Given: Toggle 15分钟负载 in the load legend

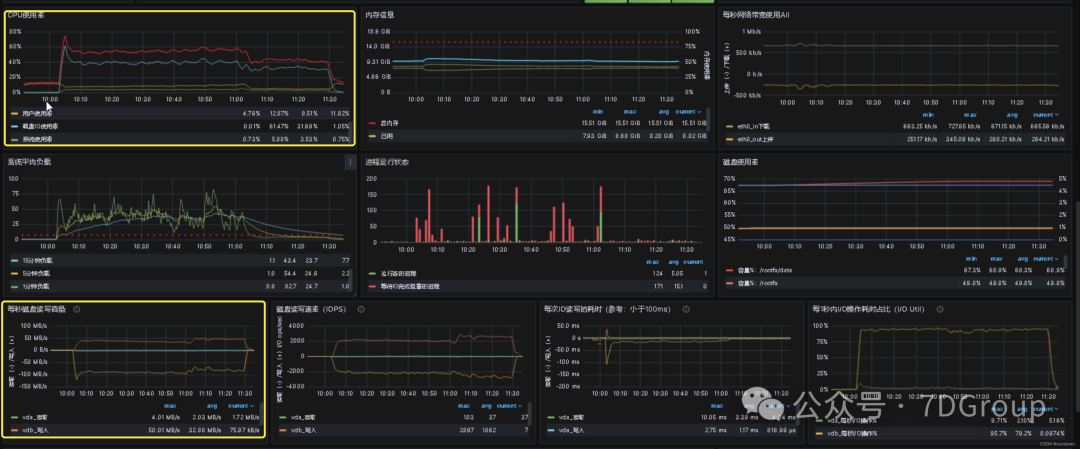Looking at the screenshot, I should pos(37,261).
